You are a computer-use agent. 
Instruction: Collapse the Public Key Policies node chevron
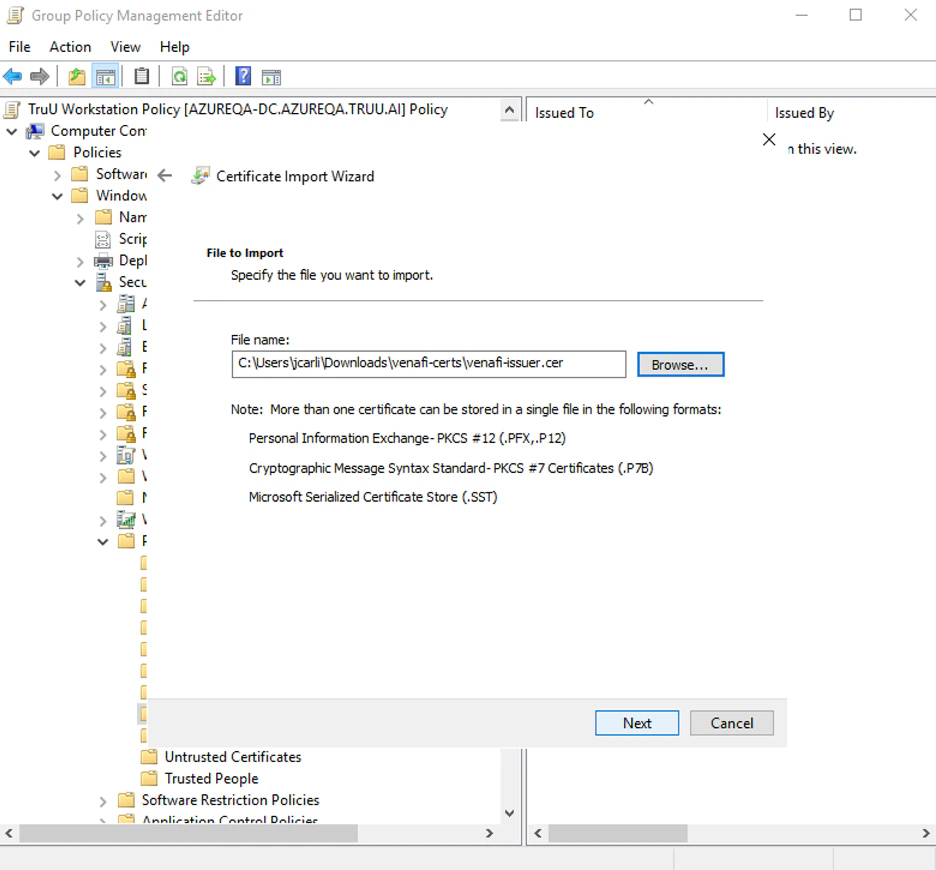pyautogui.click(x=103, y=542)
